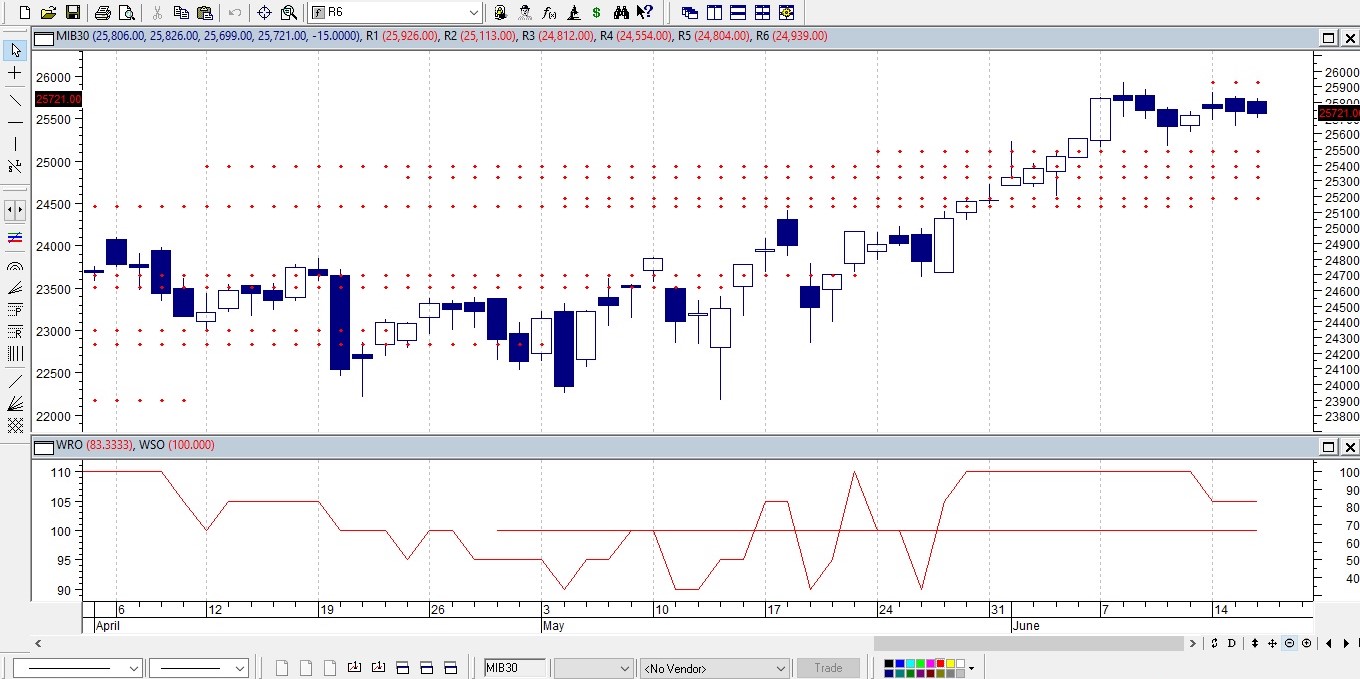Image resolution: width=1360 pixels, height=679 pixels.
Task: Select the crosshair target tool
Action: (x=264, y=12)
